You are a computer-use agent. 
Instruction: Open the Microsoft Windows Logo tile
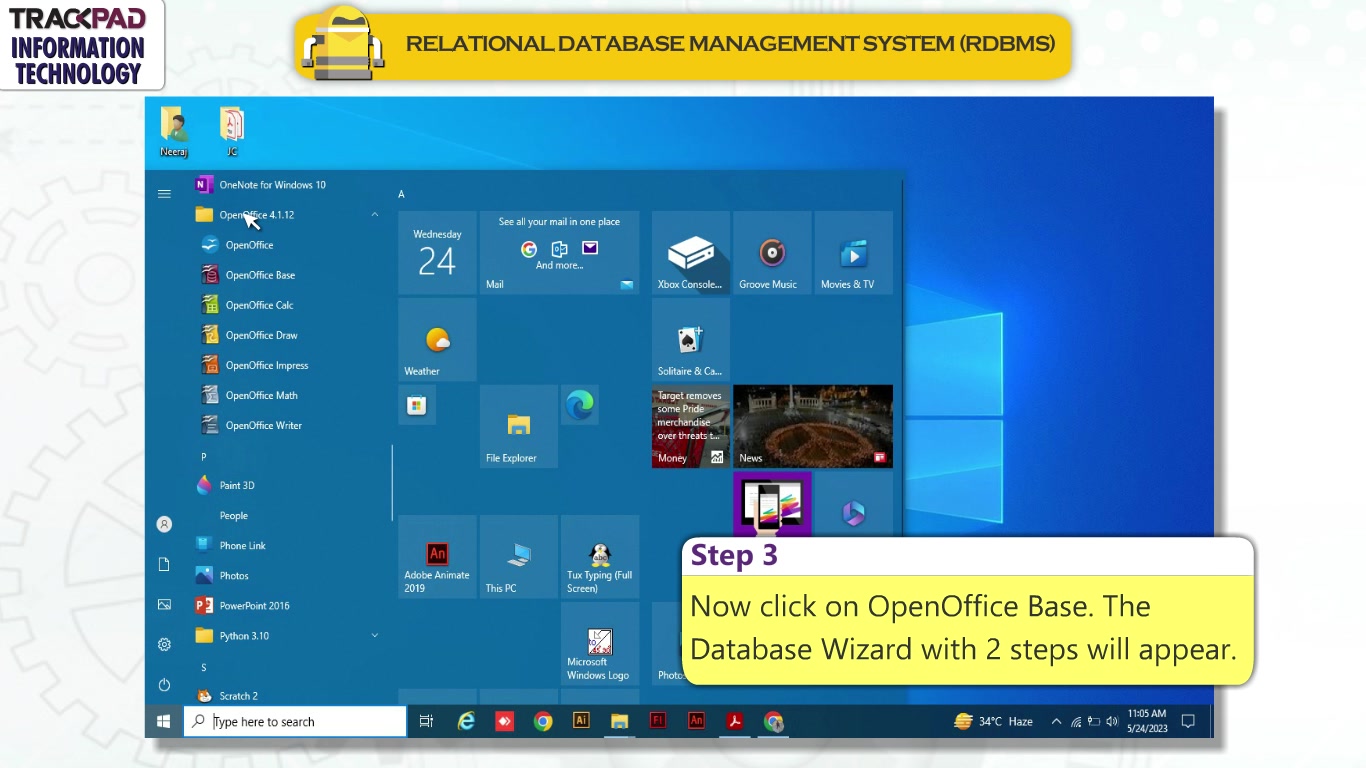coord(600,644)
